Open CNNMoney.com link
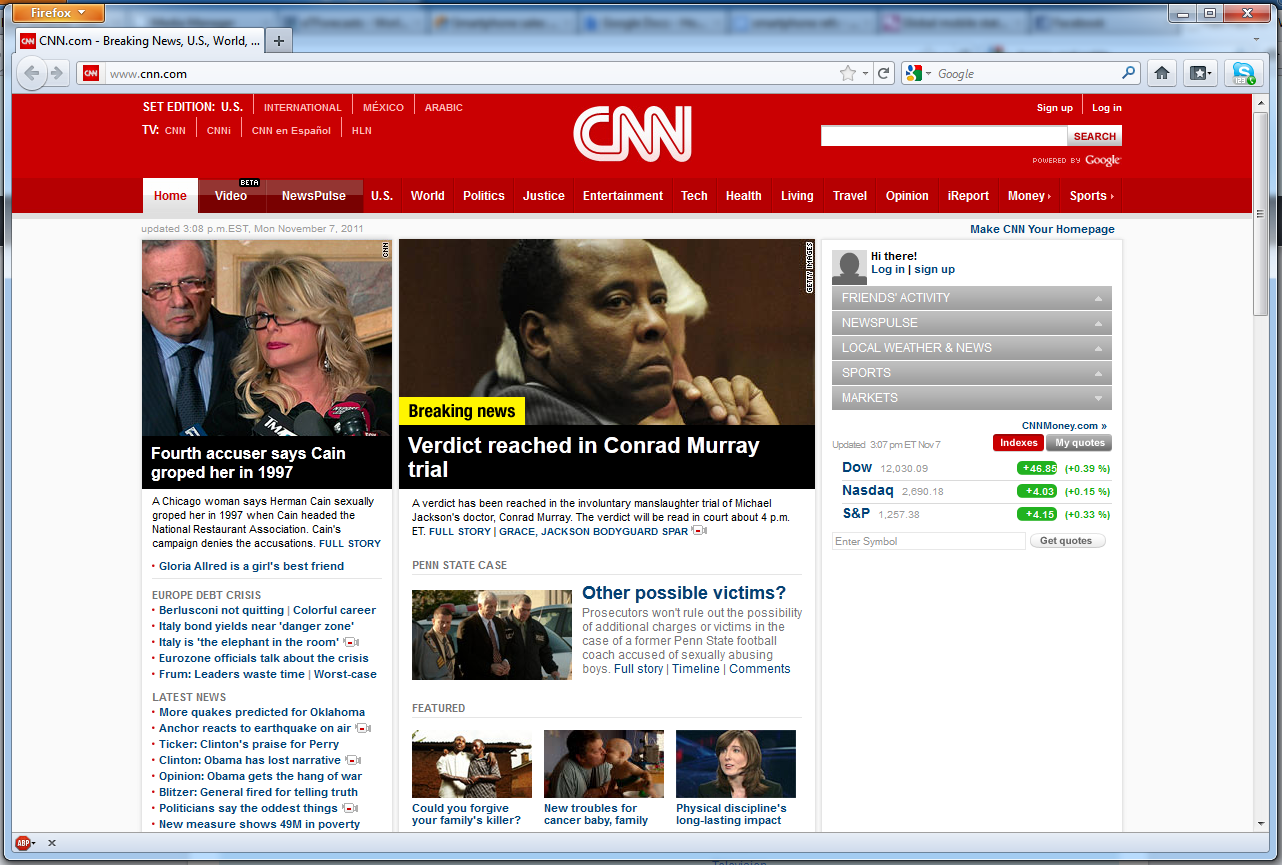Viewport: 1282px width, 865px height. click(1064, 425)
